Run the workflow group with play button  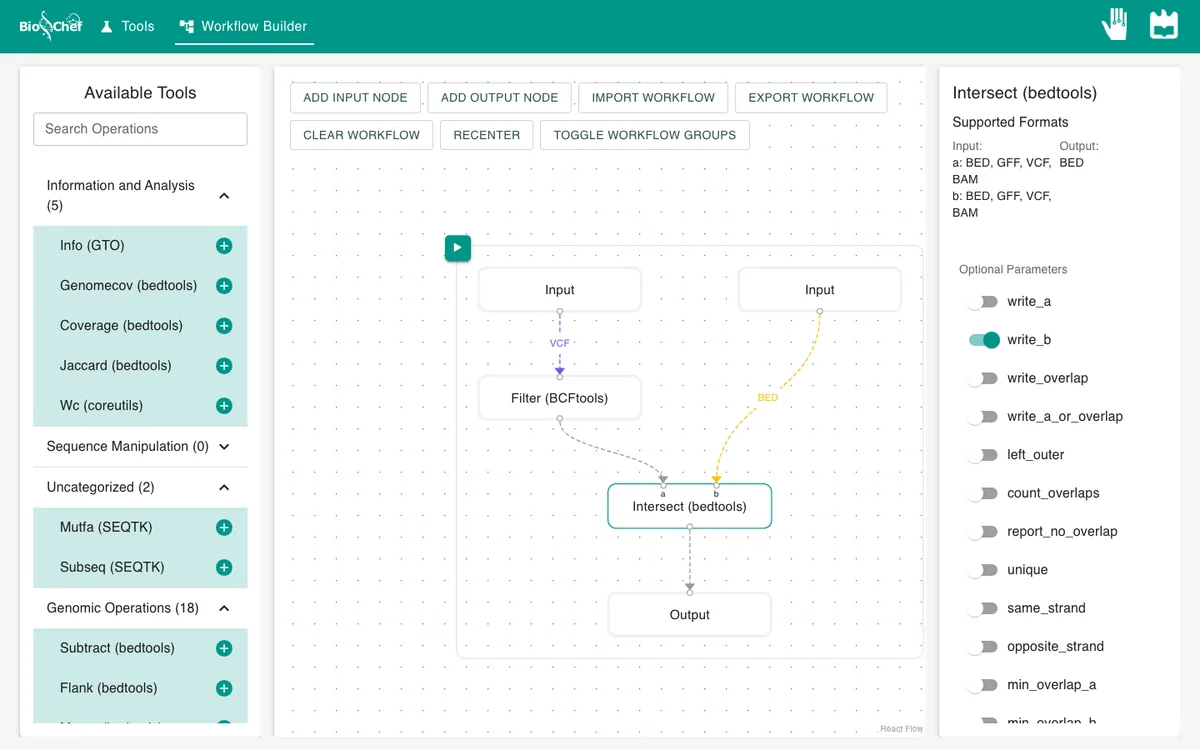[x=458, y=247]
